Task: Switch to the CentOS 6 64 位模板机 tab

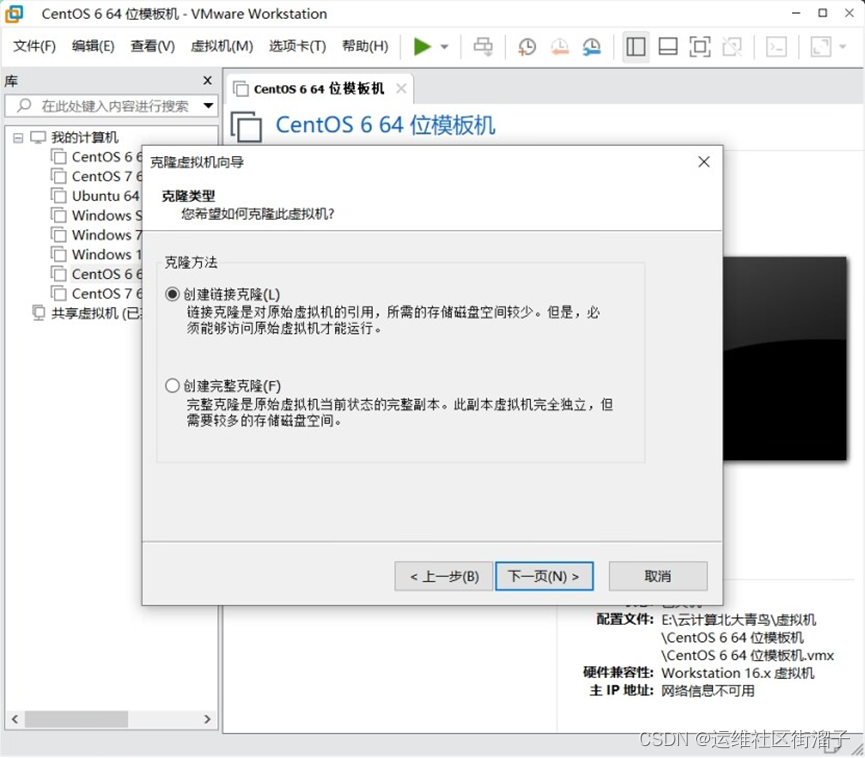Action: pos(319,89)
